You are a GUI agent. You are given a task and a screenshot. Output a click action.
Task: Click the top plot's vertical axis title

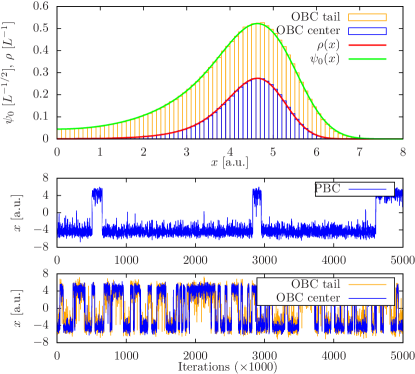click(9, 72)
